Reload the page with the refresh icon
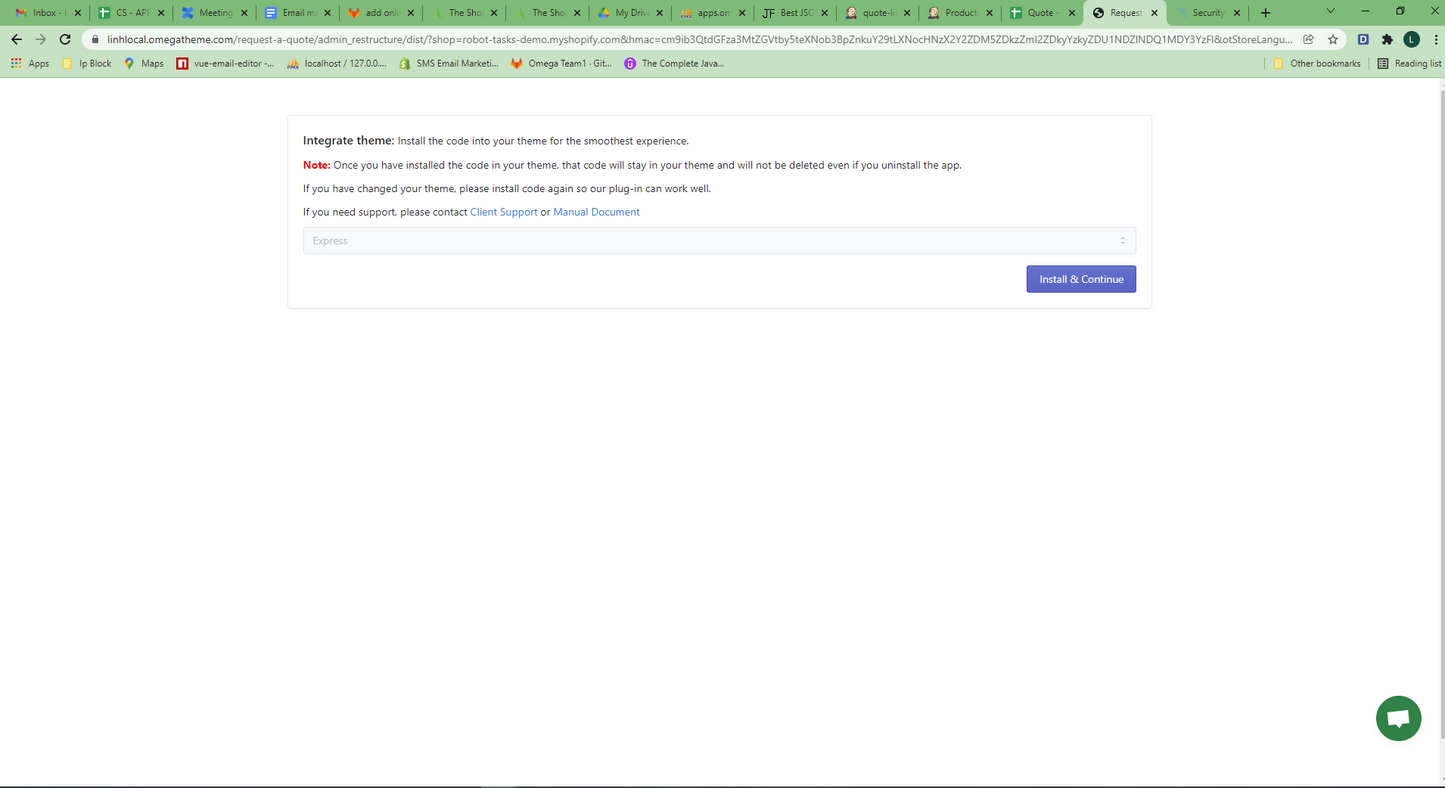The image size is (1445, 788). [x=65, y=39]
